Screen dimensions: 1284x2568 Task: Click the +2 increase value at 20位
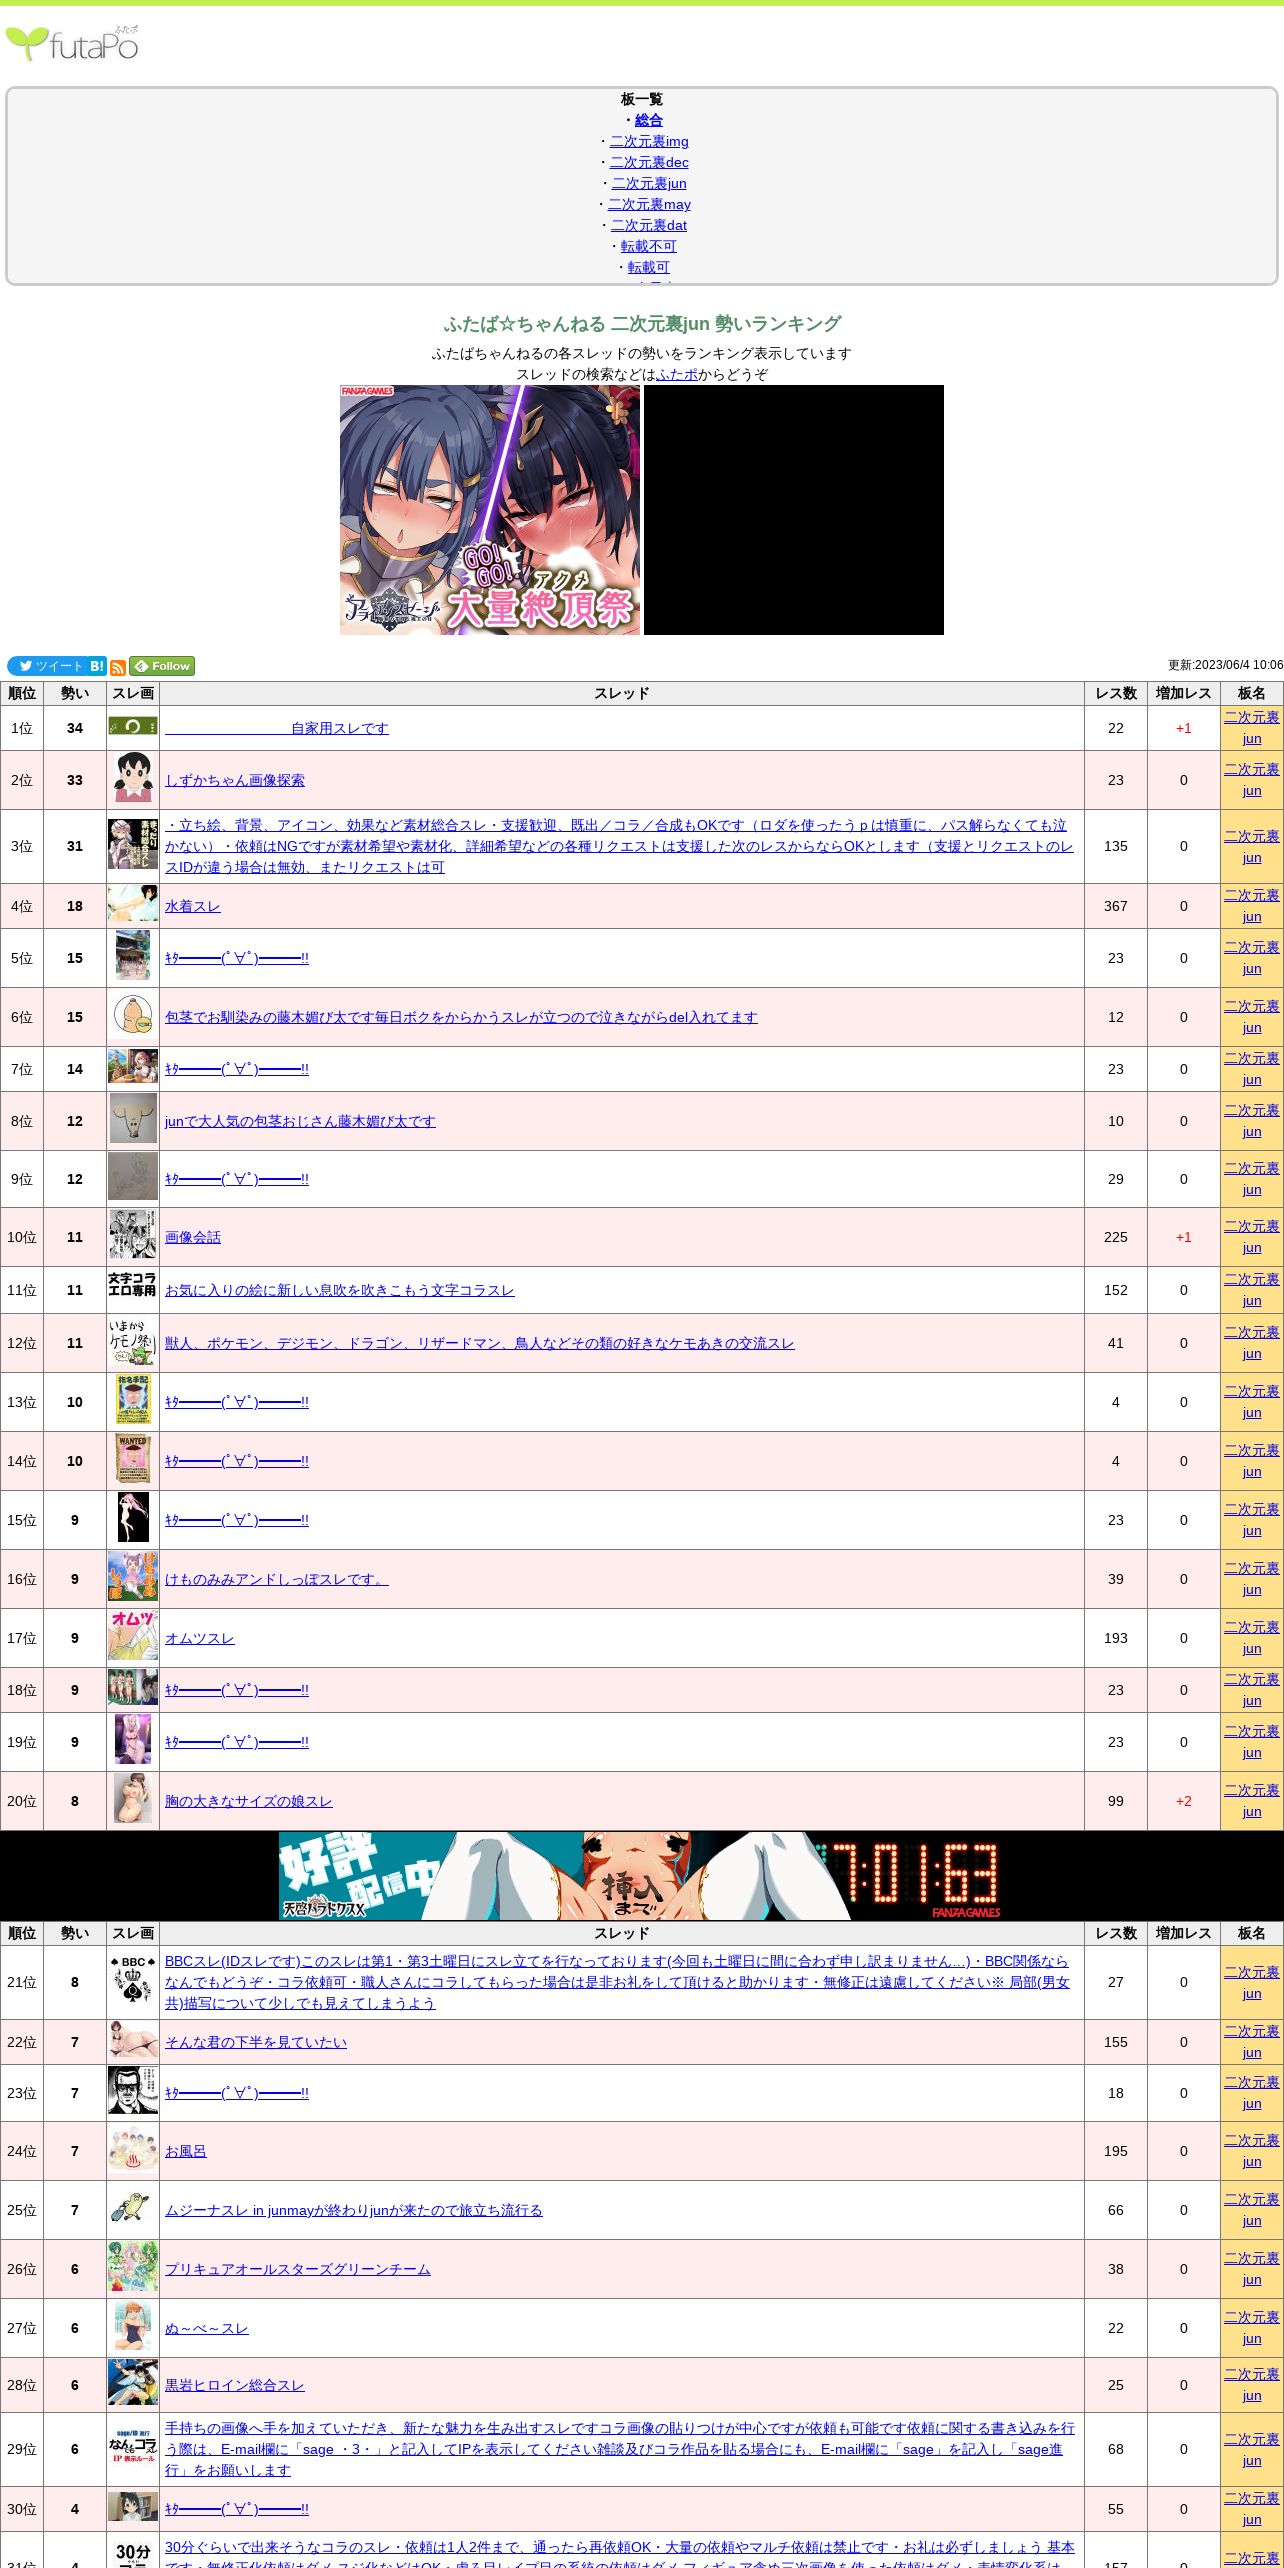[x=1184, y=1801]
